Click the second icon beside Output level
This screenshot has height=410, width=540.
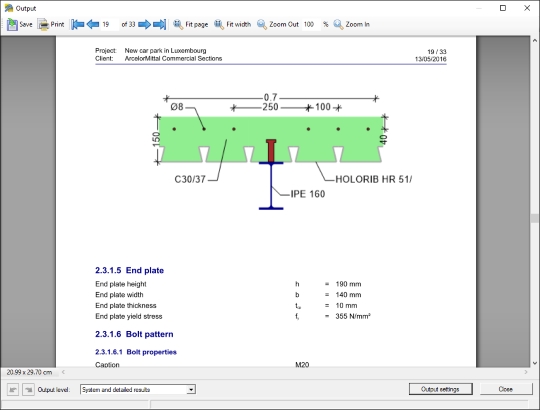click(28, 389)
